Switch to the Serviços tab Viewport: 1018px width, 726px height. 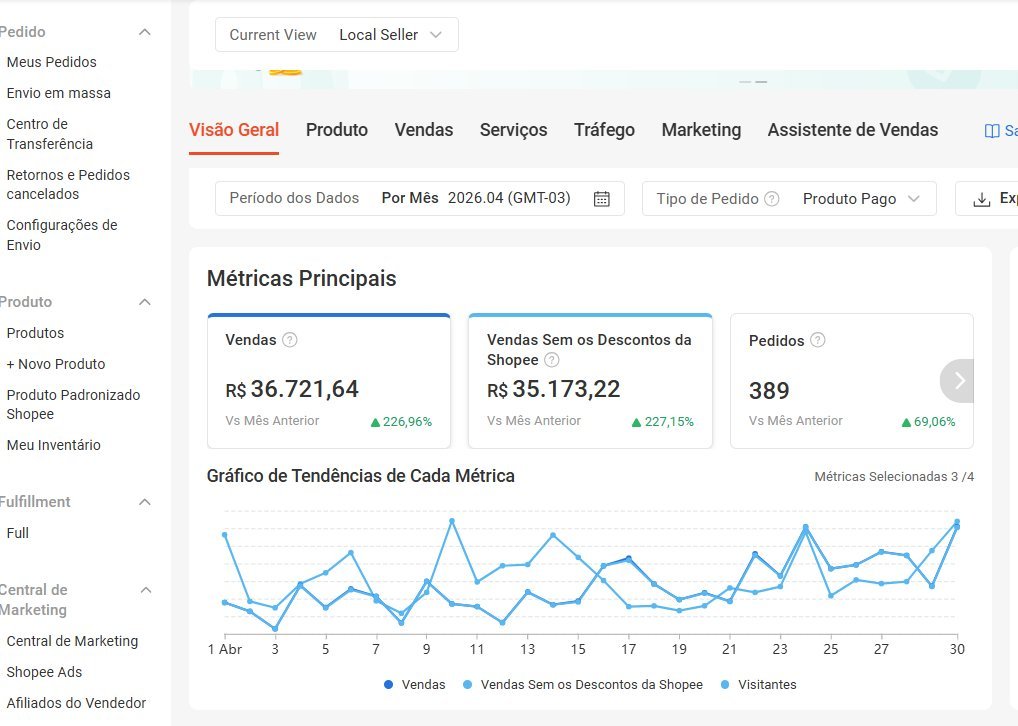514,130
